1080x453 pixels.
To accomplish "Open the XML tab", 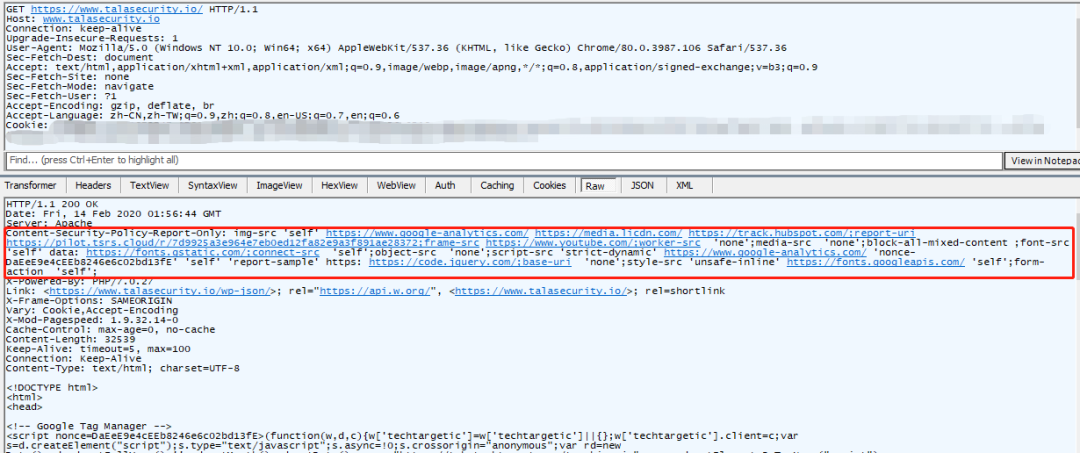I will coord(684,186).
